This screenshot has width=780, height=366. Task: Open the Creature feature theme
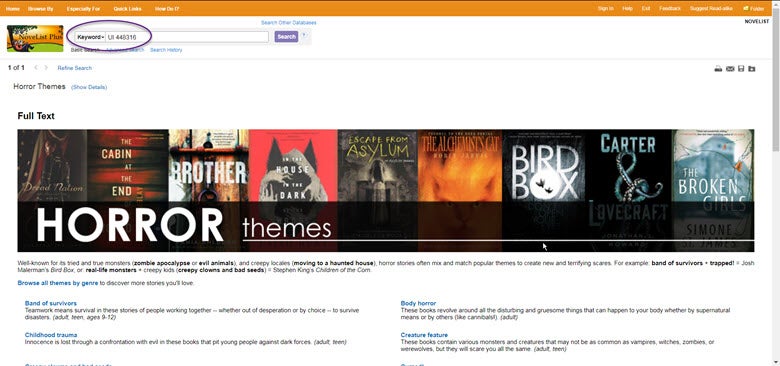[424, 335]
